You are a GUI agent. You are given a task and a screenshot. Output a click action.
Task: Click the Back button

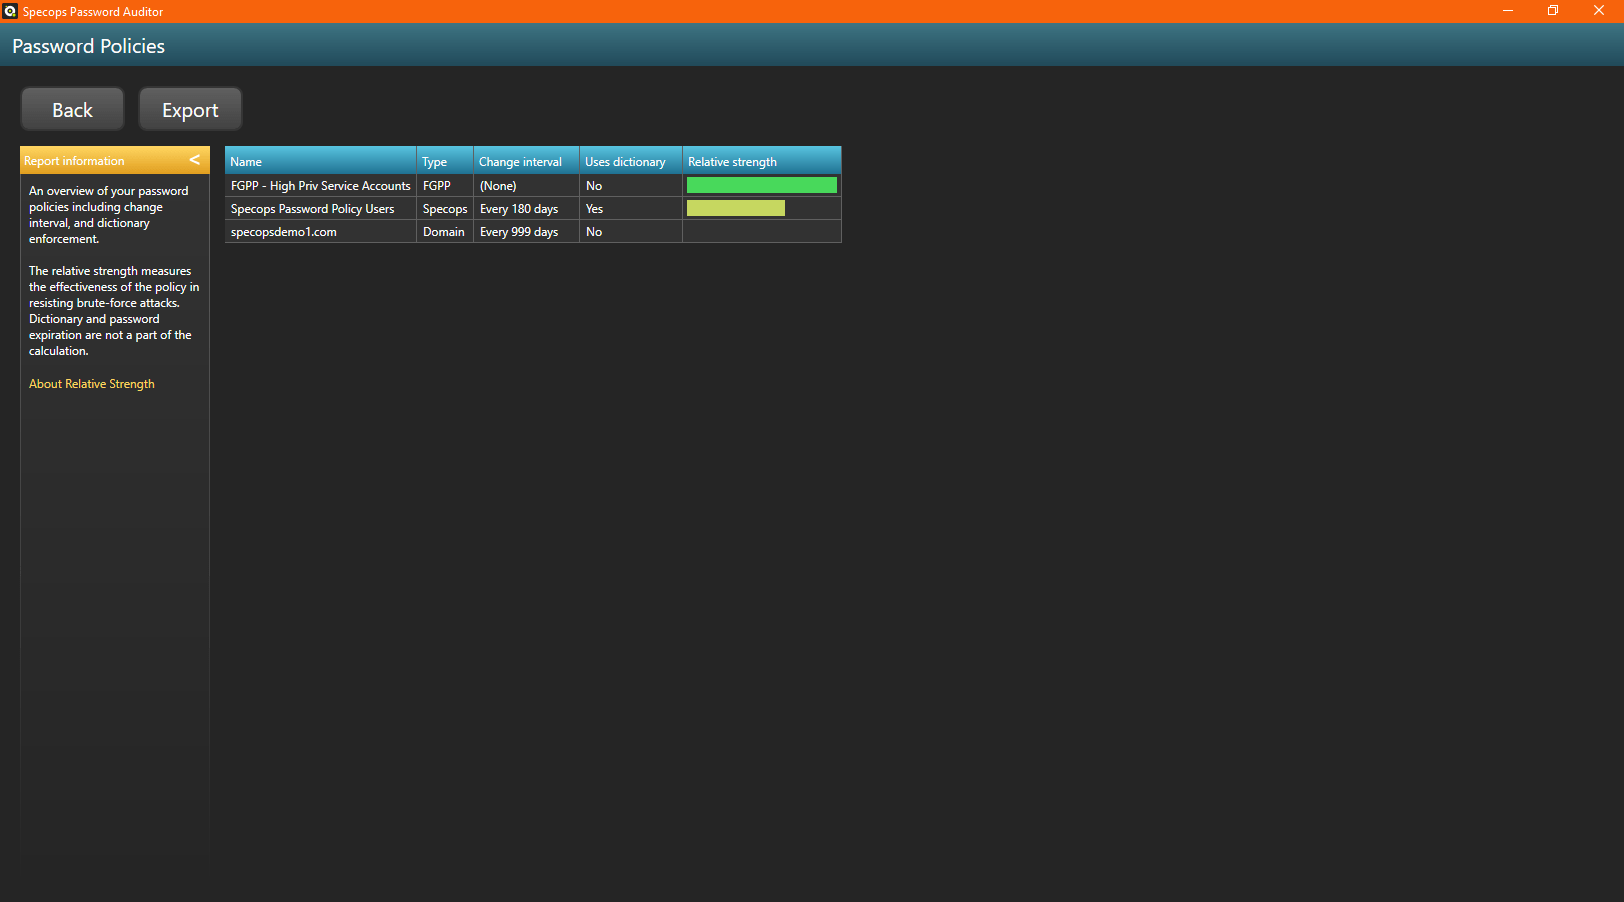72,109
